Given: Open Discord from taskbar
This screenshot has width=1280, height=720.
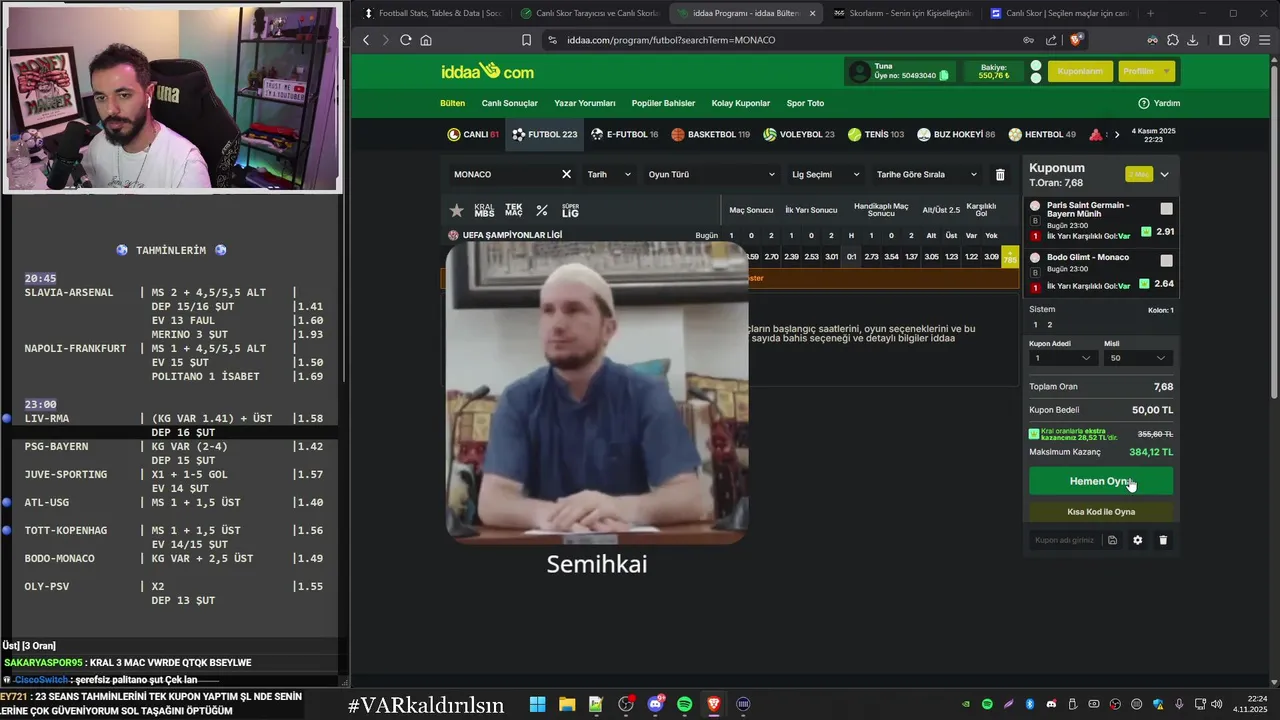Looking at the screenshot, I should [656, 704].
